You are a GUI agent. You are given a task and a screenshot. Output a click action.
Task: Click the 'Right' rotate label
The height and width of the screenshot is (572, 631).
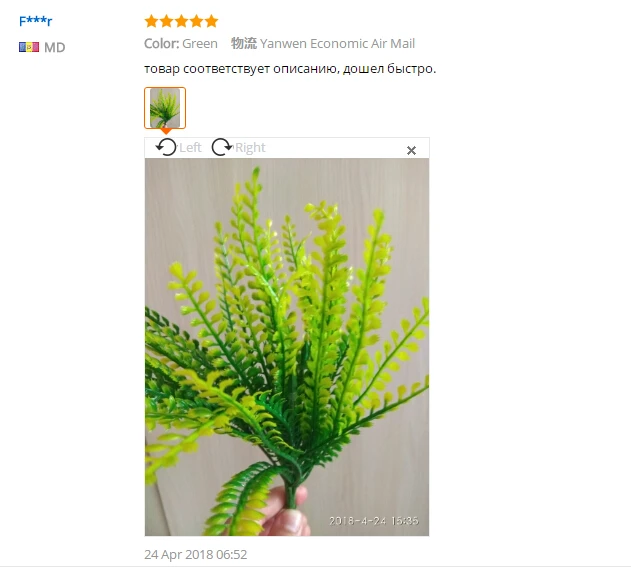(250, 147)
